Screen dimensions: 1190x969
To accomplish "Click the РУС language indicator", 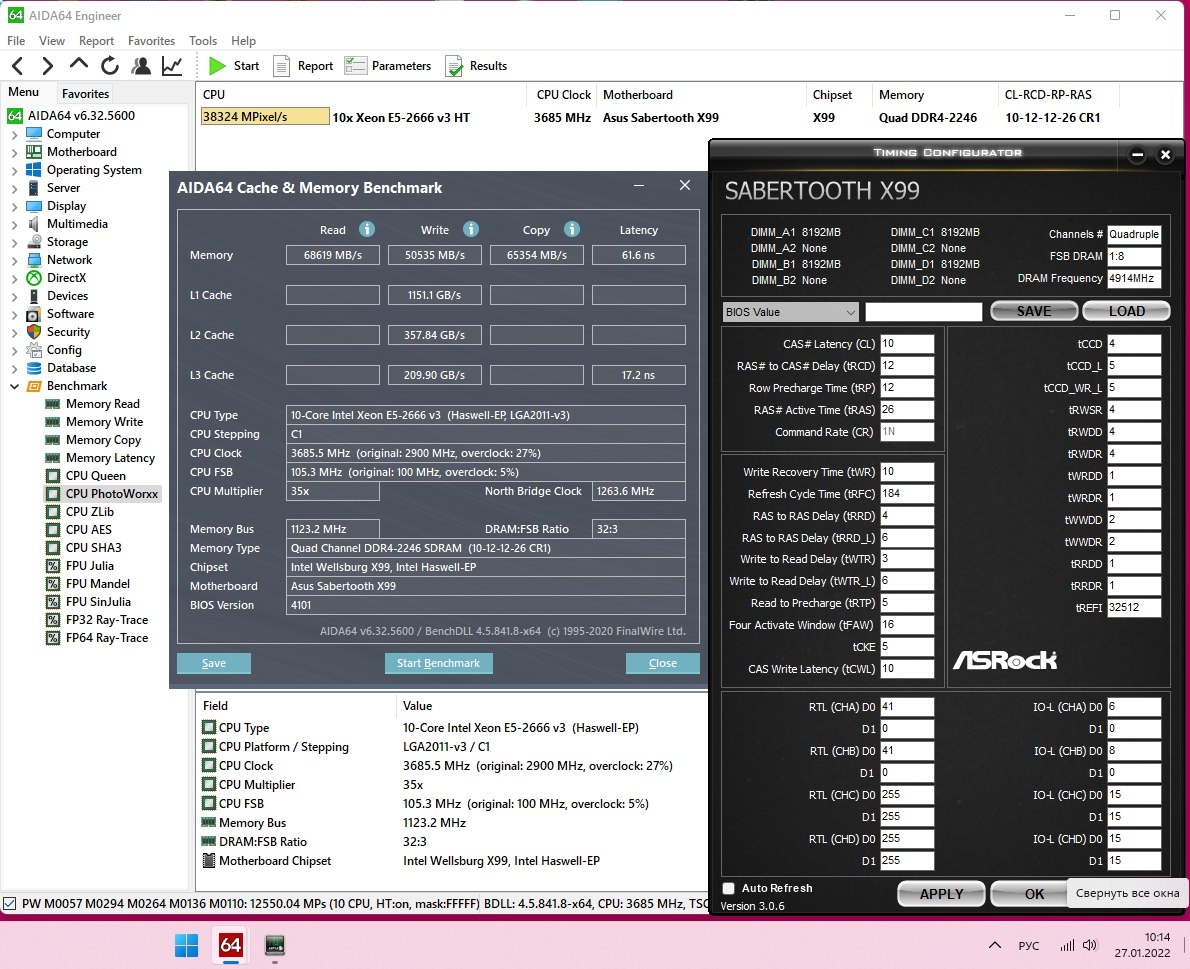I will [x=1028, y=945].
